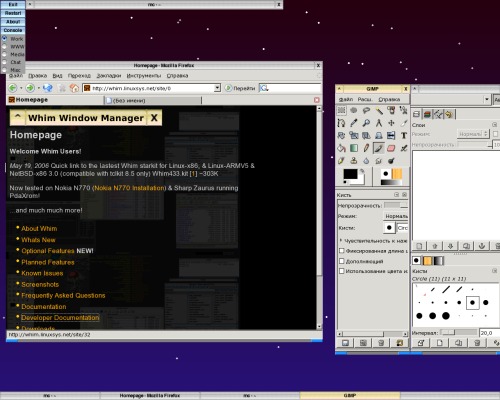Switch to the Media desktop radio button
The width and height of the screenshot is (500, 400).
coord(4,54)
